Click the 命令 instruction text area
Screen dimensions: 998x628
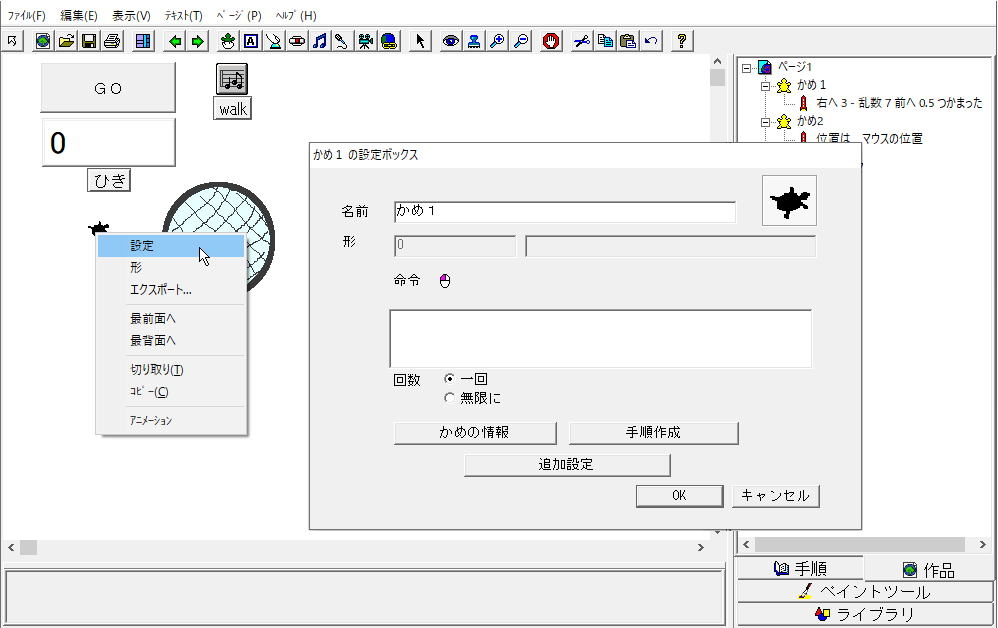coord(600,339)
